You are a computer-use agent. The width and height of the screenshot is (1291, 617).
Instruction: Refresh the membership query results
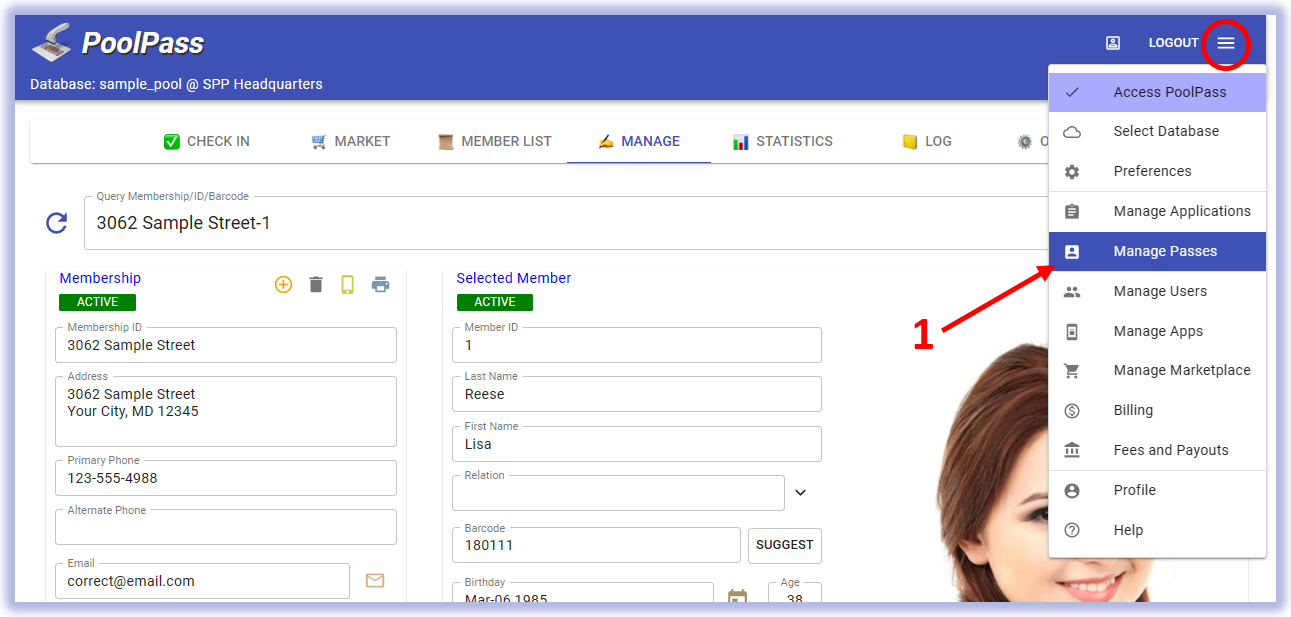click(x=57, y=222)
